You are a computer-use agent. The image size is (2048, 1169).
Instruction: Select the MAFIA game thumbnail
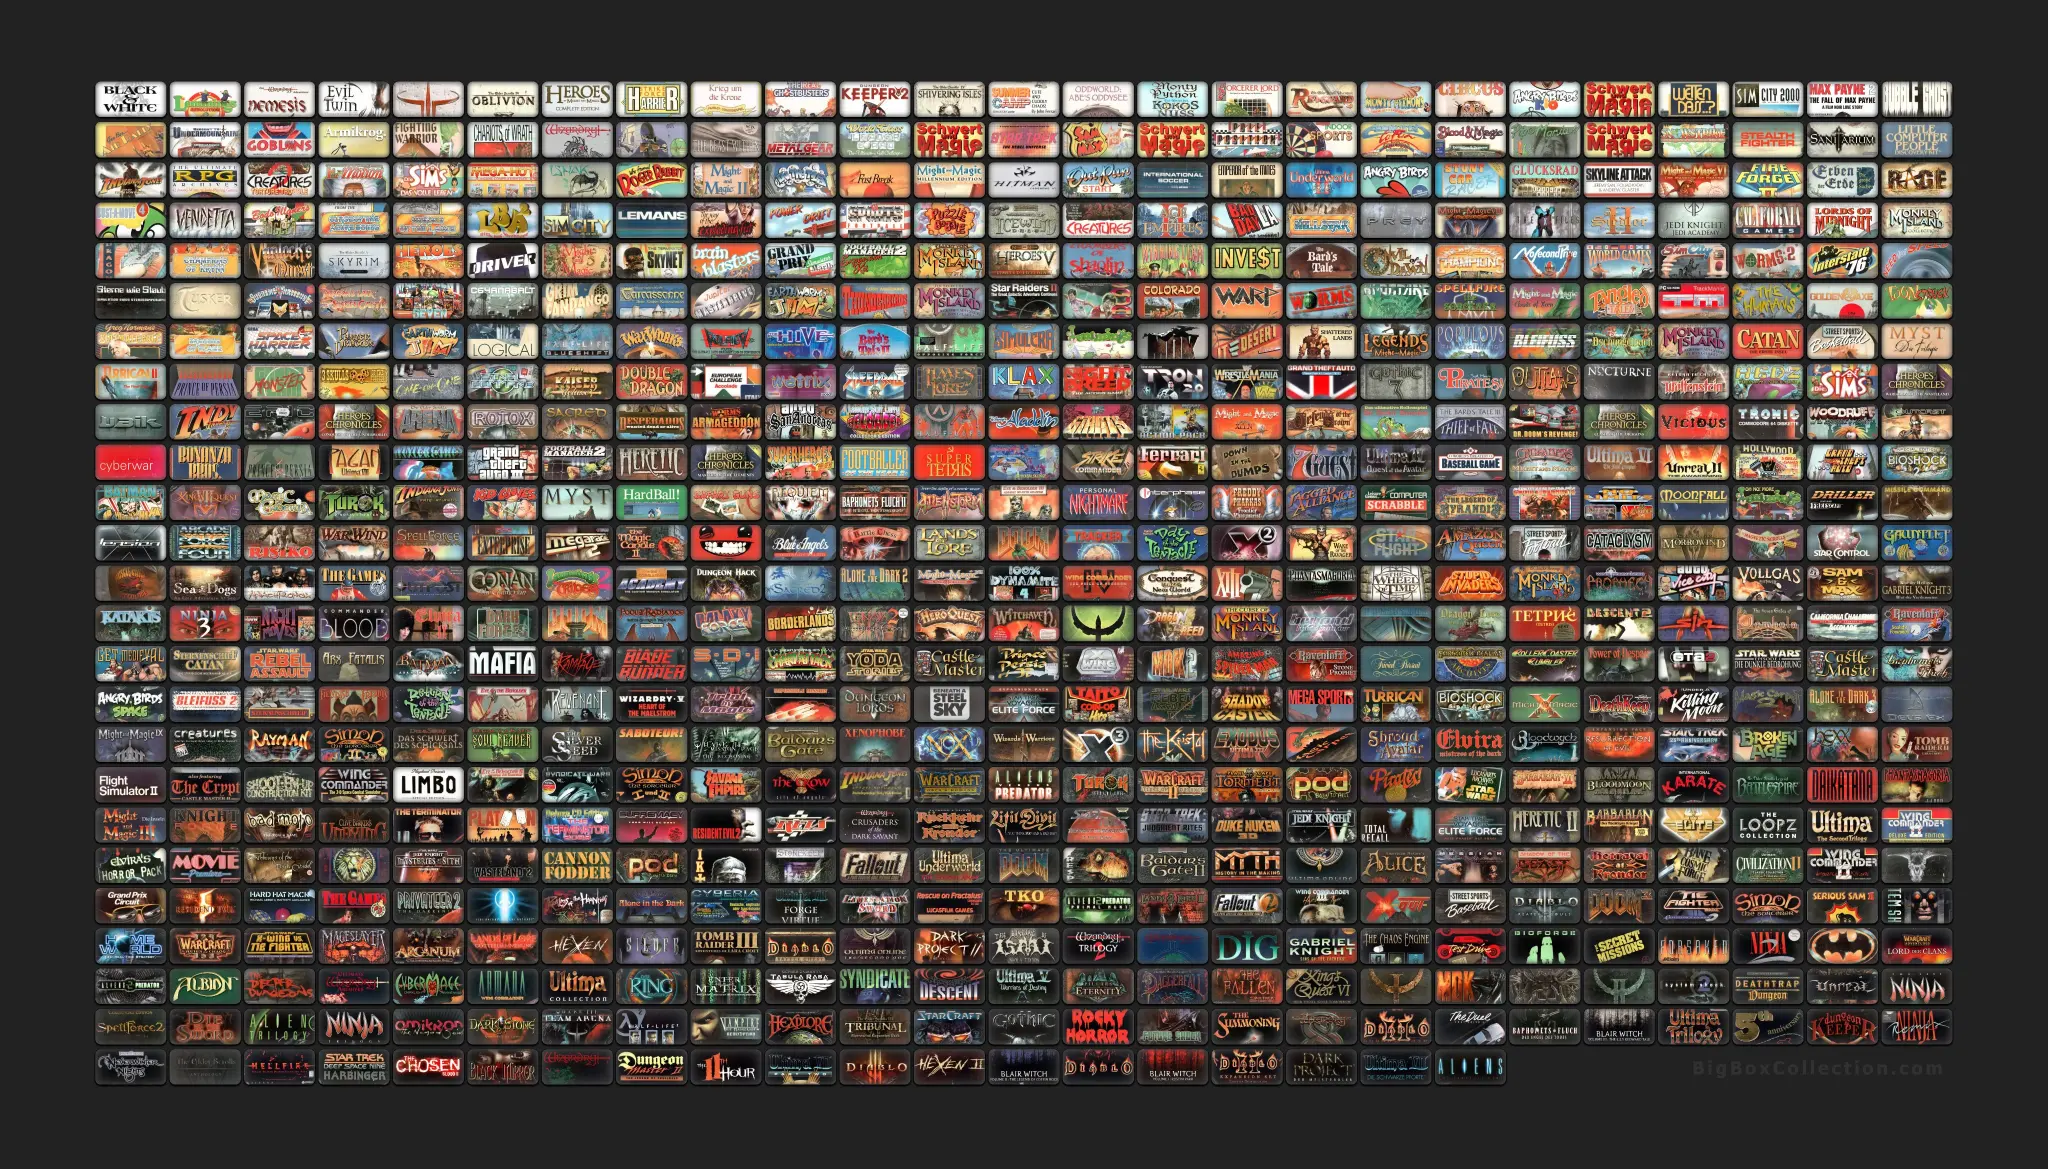pyautogui.click(x=503, y=663)
